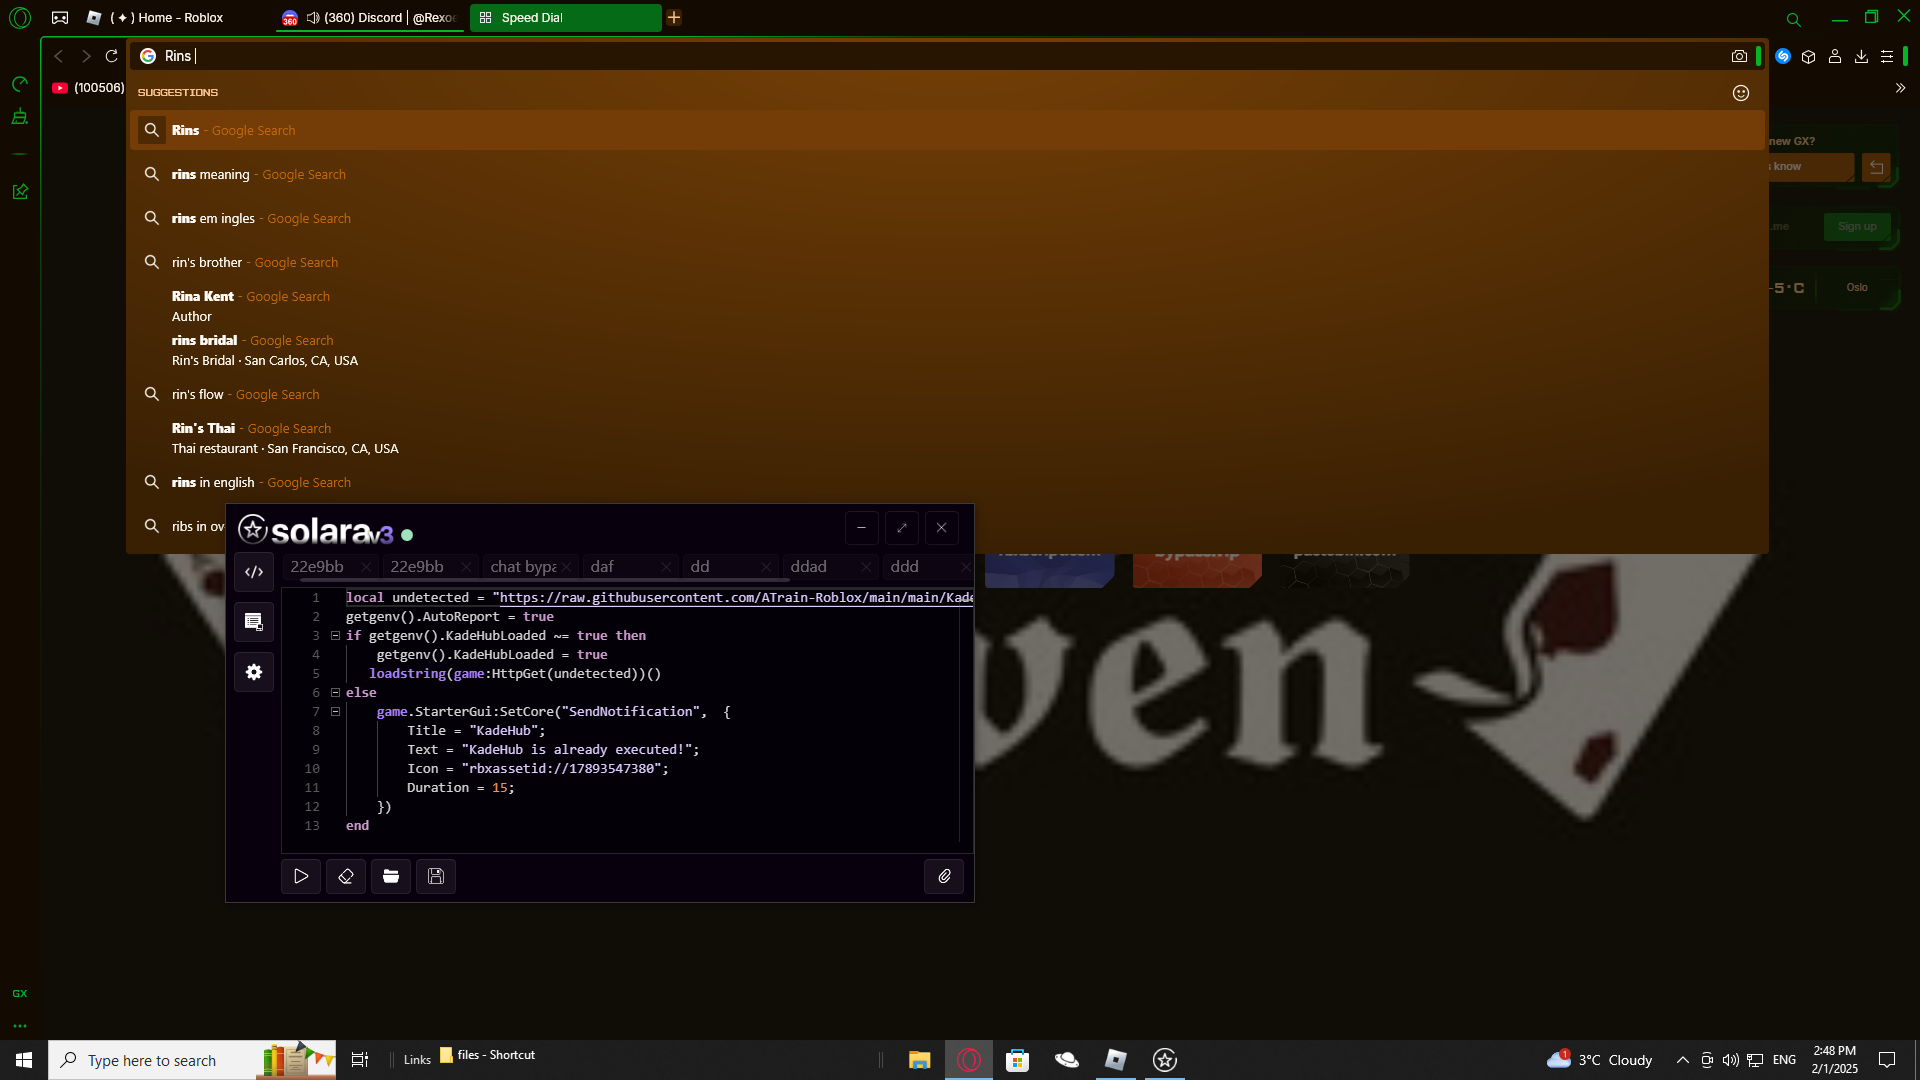Screen dimensions: 1920x1080
Task: Save script with the floppy disk icon
Action: [436, 876]
